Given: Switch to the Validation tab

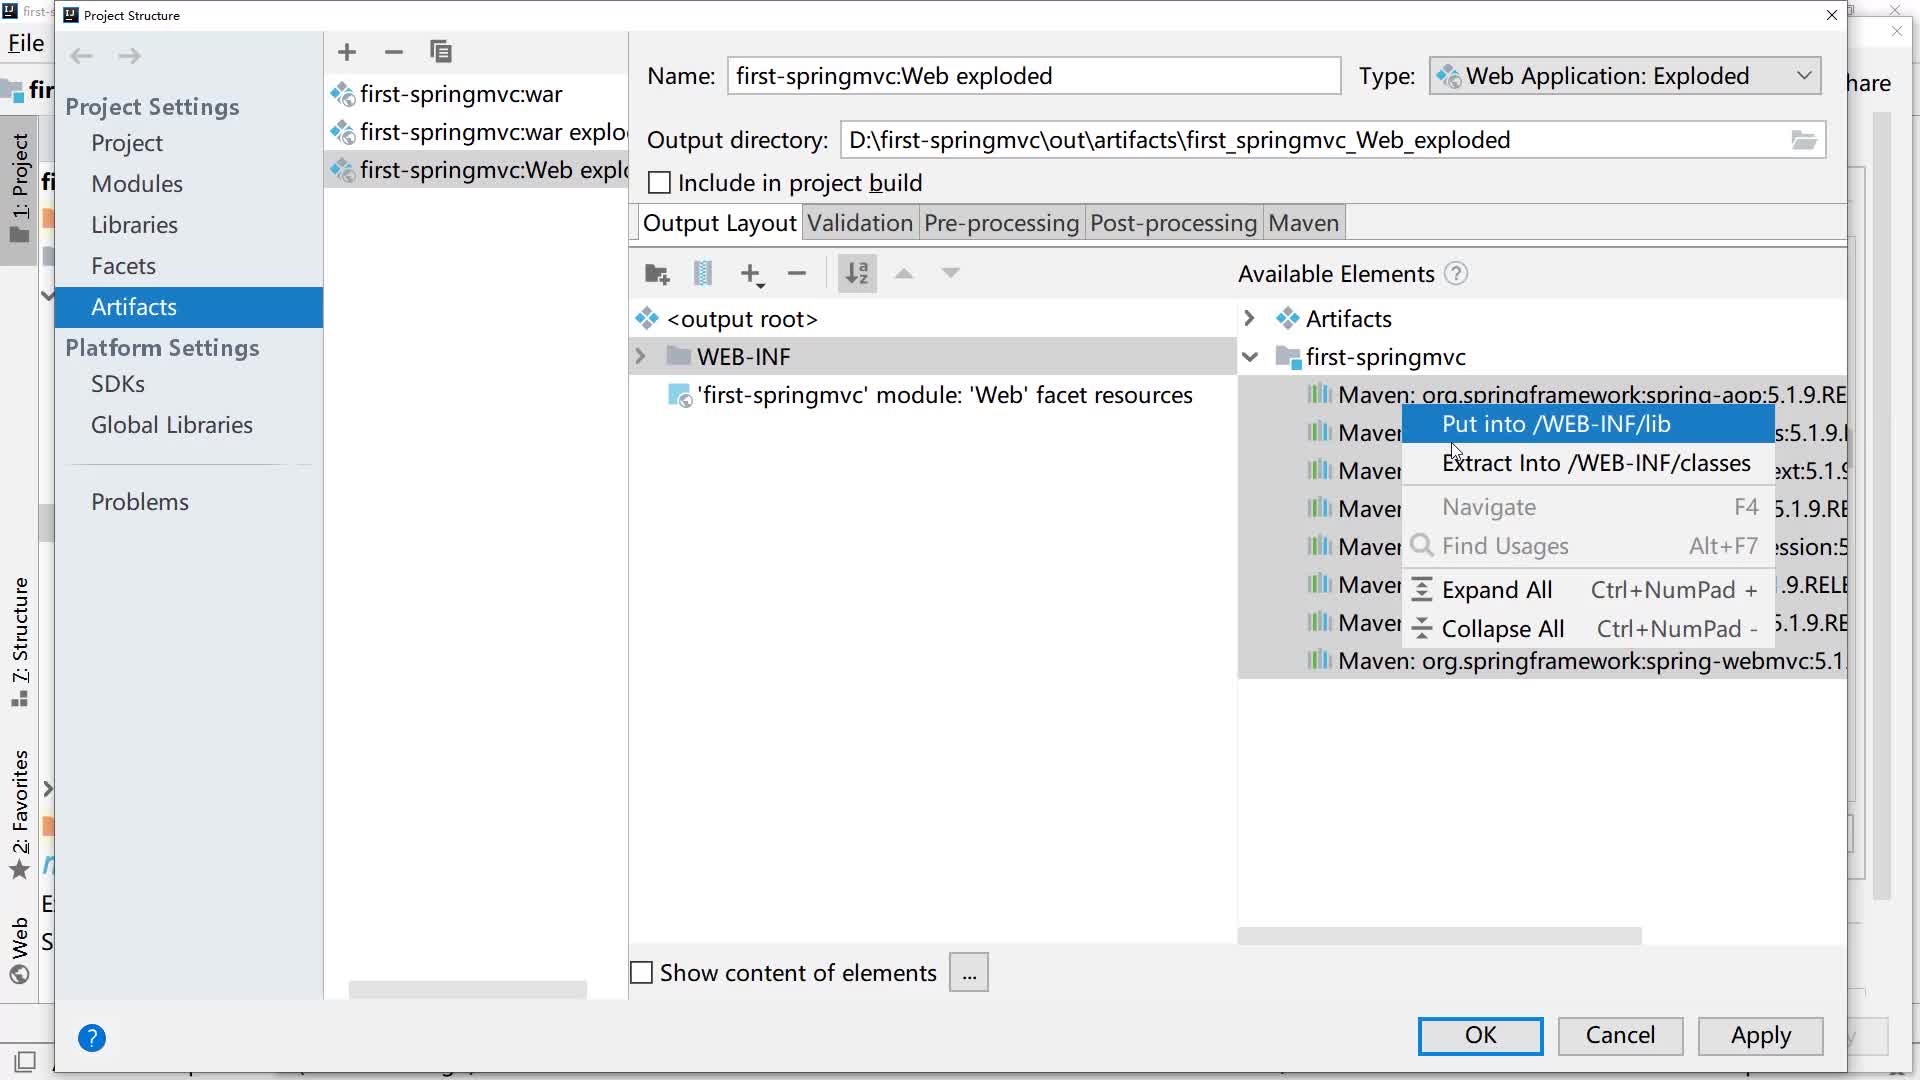Looking at the screenshot, I should (x=859, y=223).
